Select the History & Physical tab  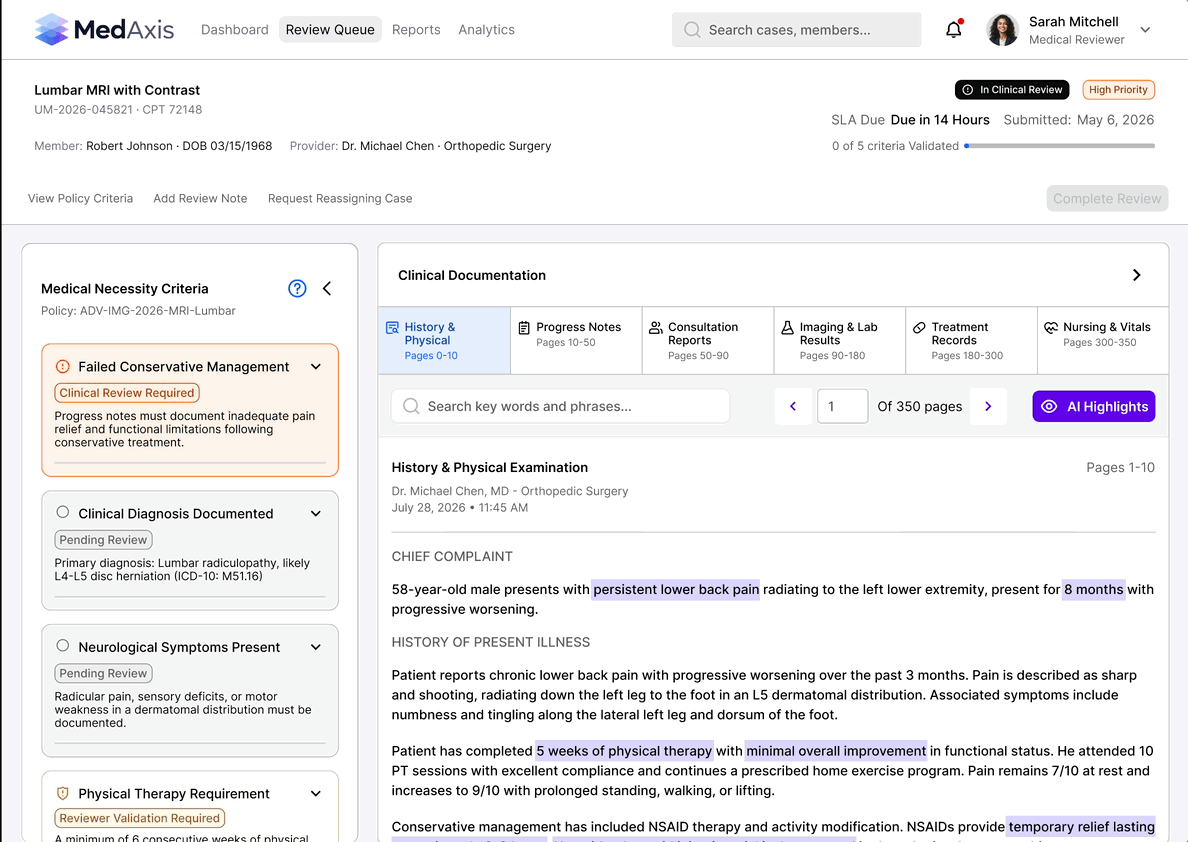click(x=444, y=340)
